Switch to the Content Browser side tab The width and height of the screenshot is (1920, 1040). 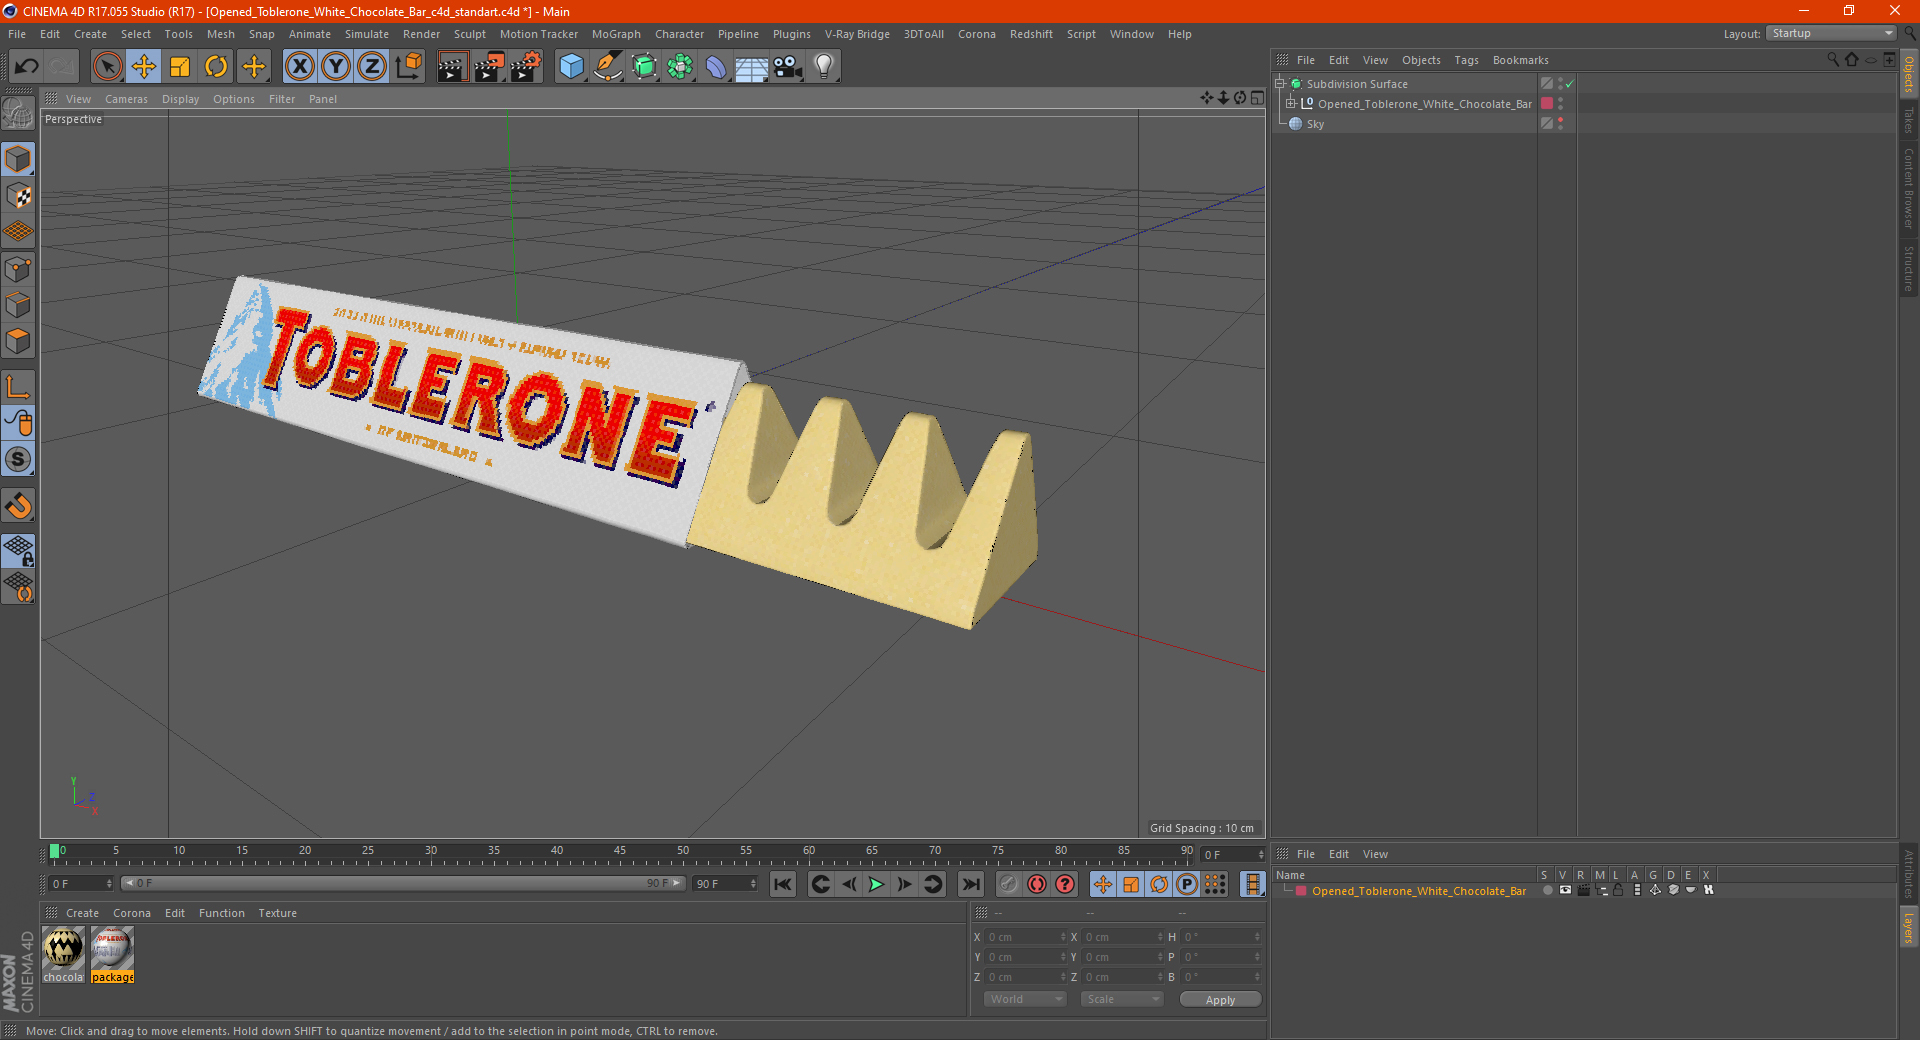[x=1908, y=188]
